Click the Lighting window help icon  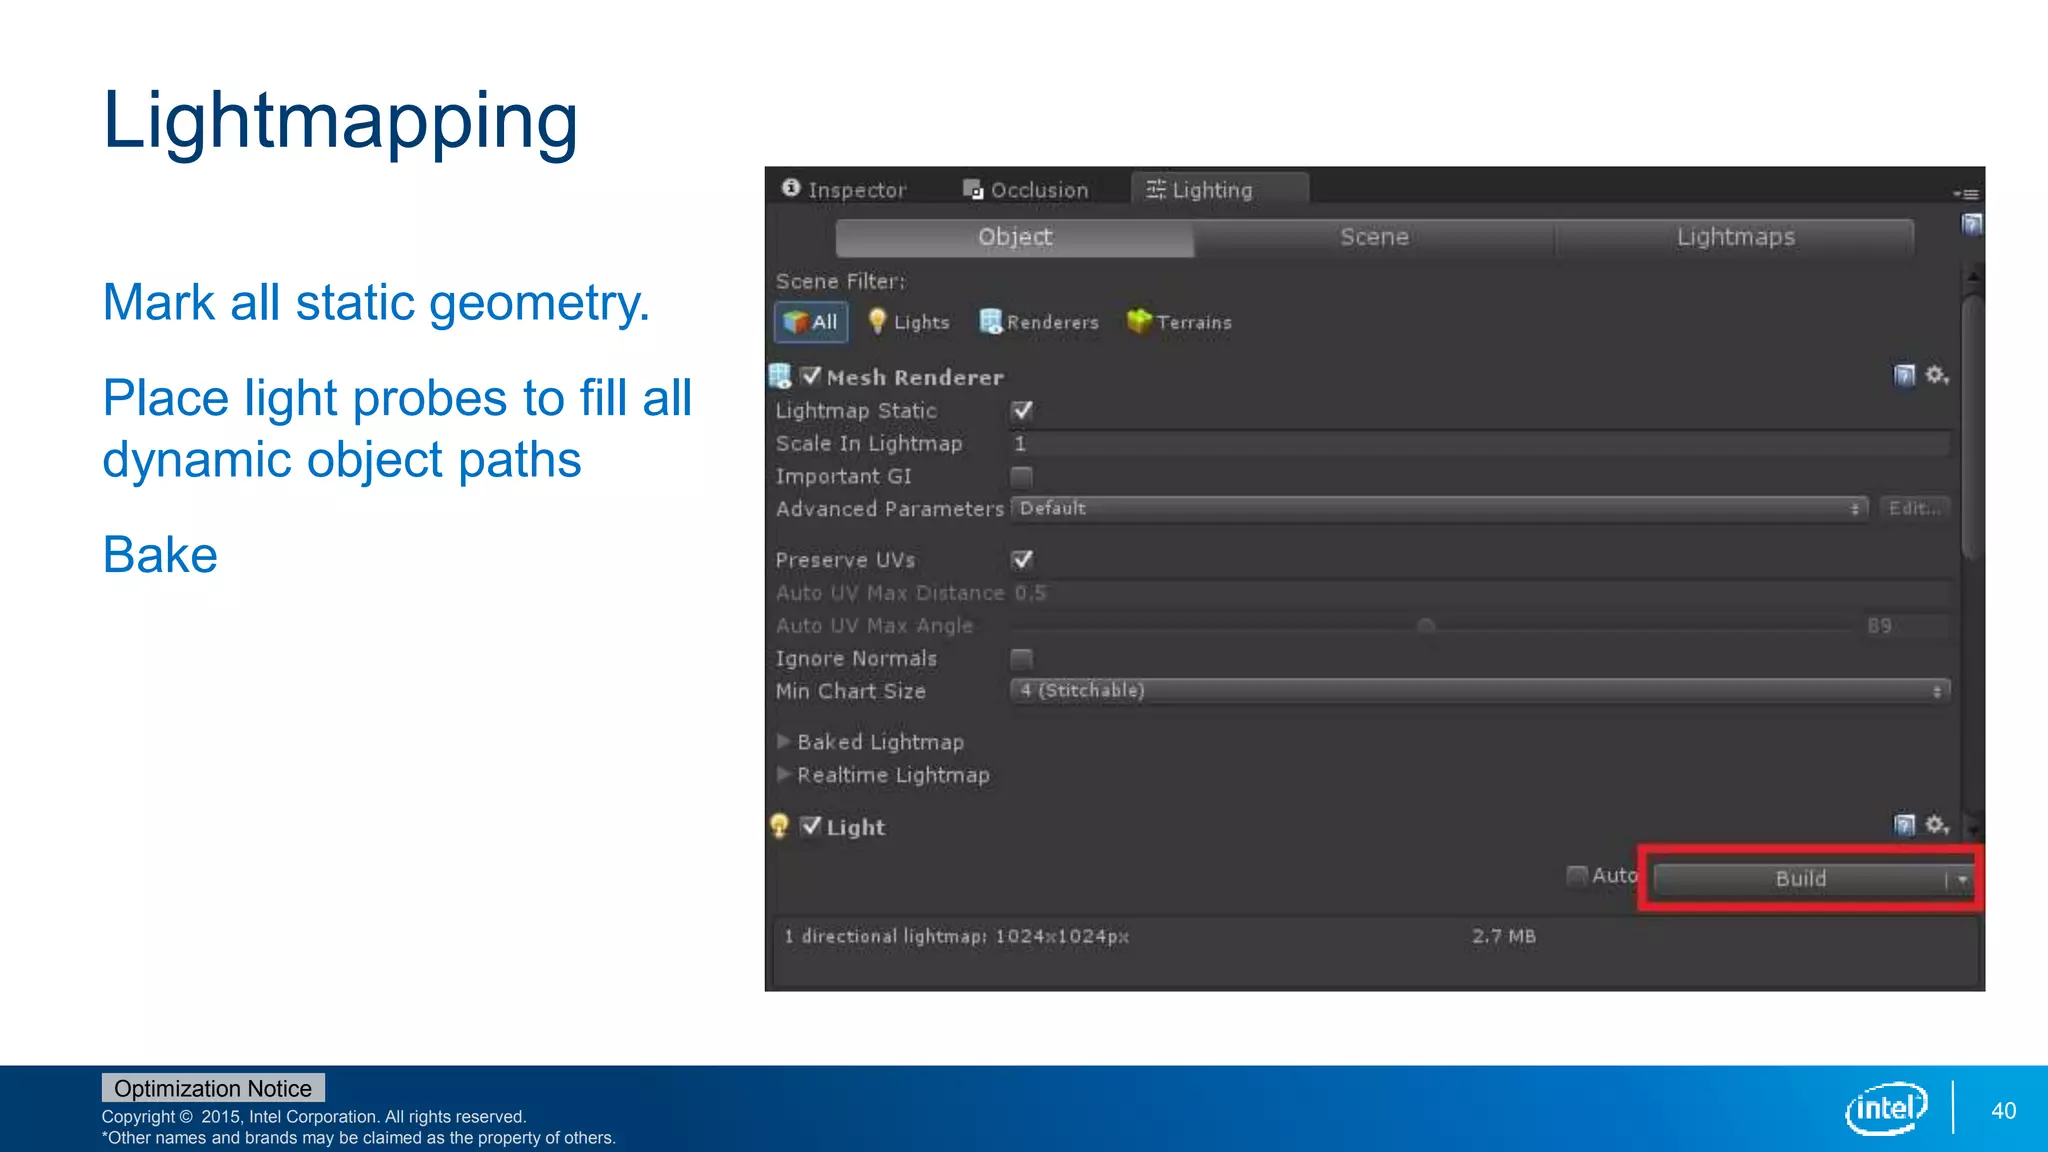(1971, 224)
